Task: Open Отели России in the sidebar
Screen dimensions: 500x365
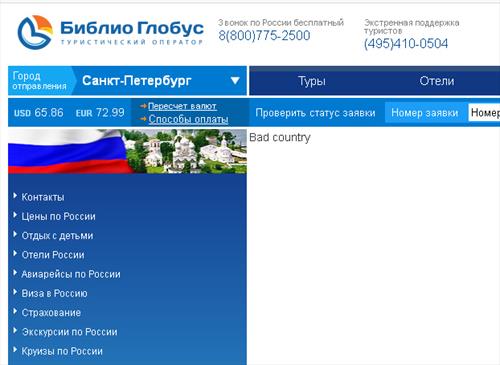Action: (x=53, y=255)
